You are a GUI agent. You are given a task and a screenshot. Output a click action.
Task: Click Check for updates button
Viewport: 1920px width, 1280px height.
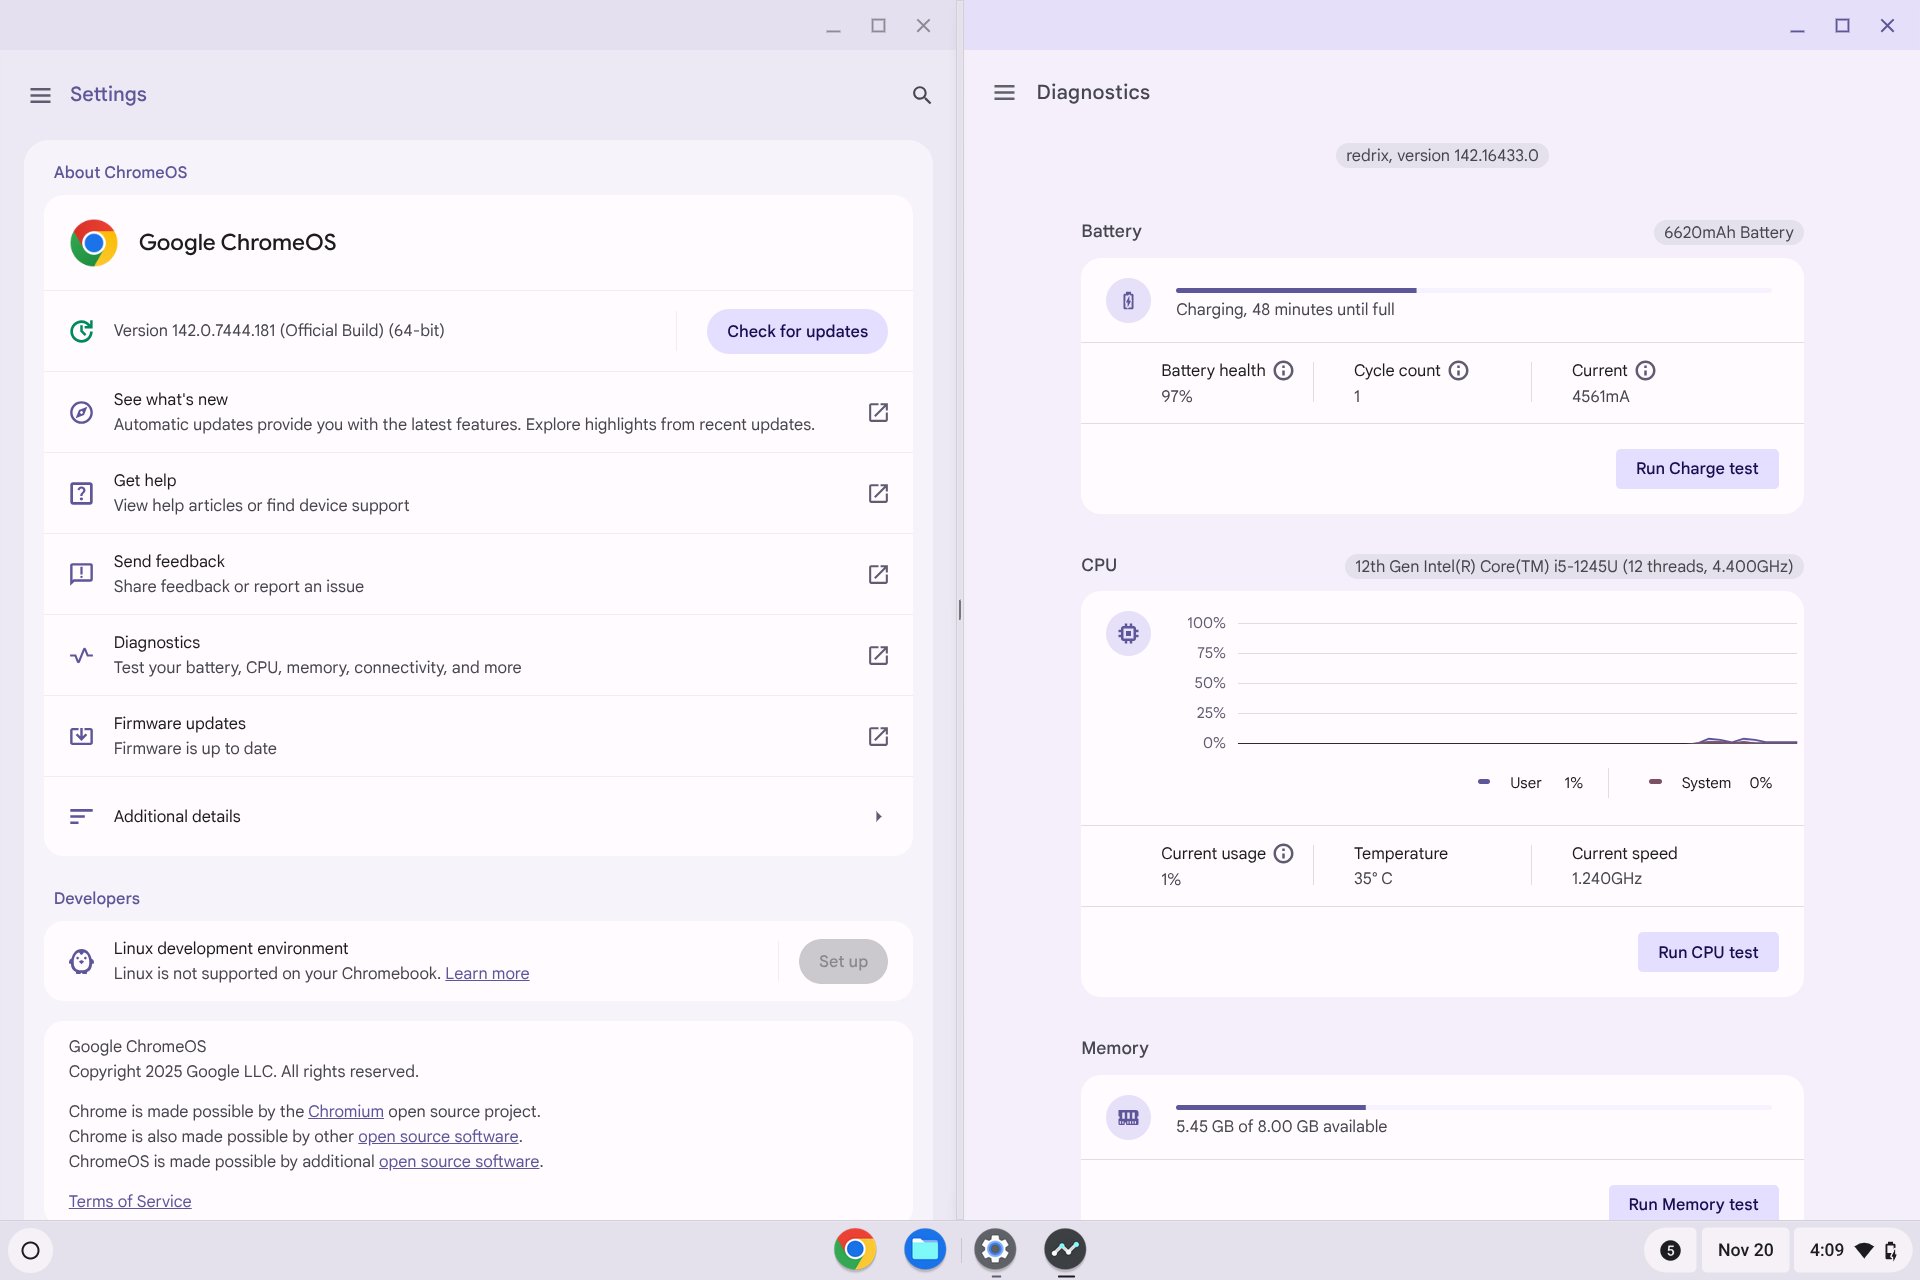pos(796,331)
